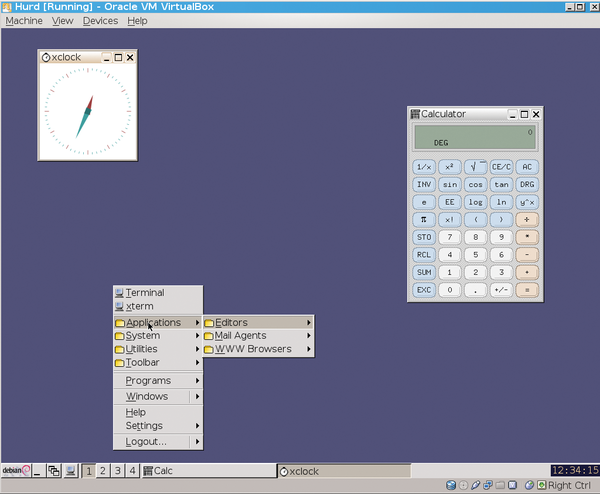
Task: Click the show desktop icon in taskbar
Action: 38,471
